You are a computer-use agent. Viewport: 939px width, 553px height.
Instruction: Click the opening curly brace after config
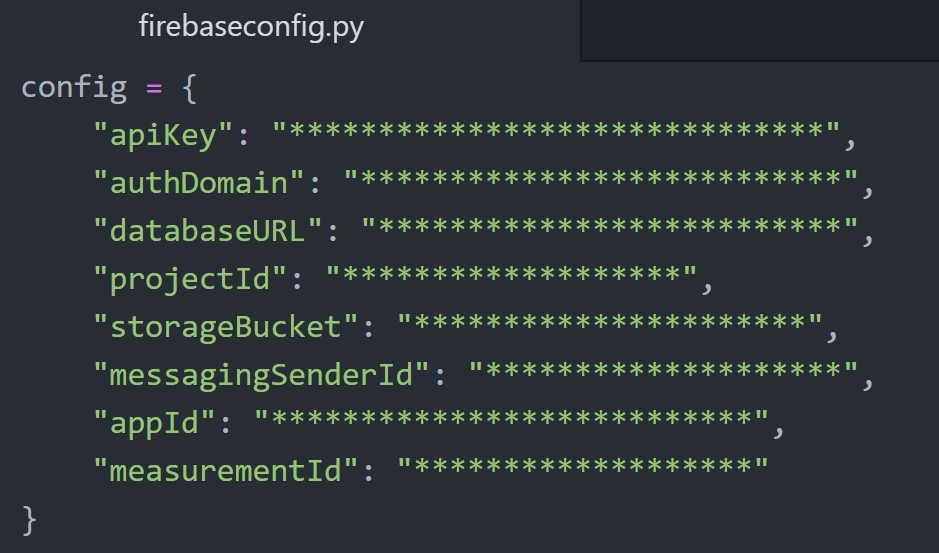click(x=190, y=87)
